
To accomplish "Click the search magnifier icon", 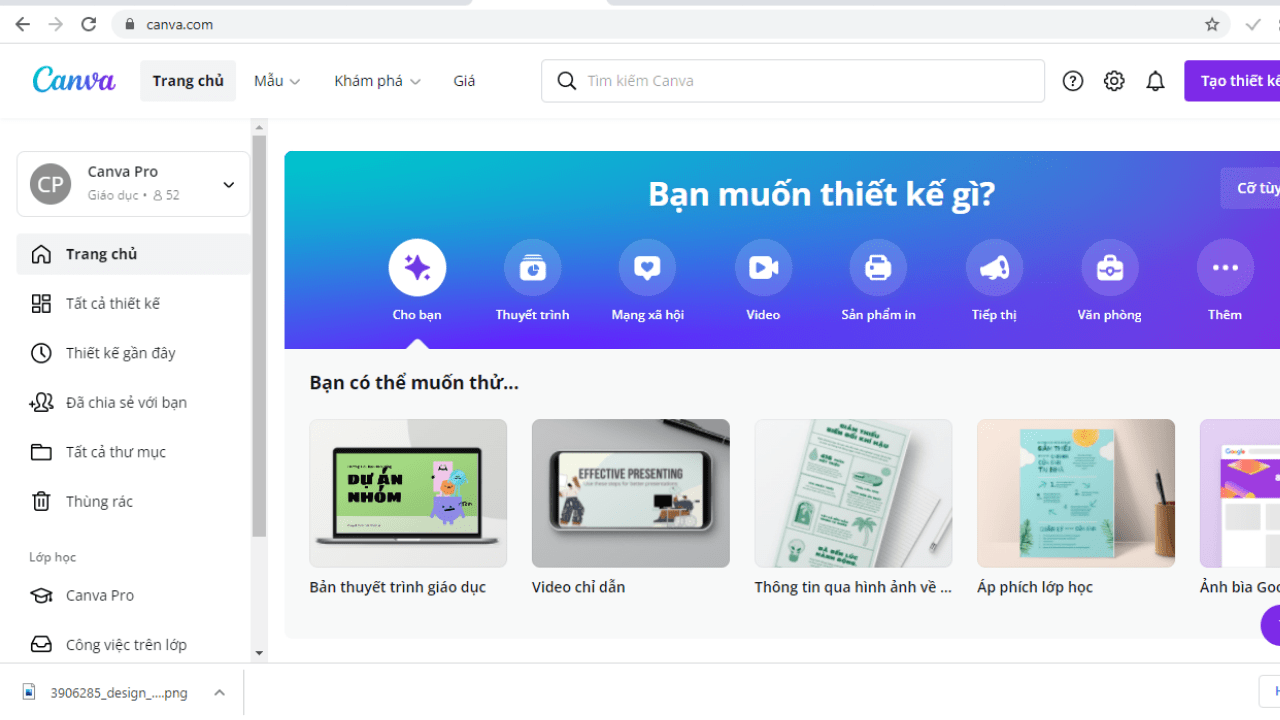I will [x=566, y=81].
